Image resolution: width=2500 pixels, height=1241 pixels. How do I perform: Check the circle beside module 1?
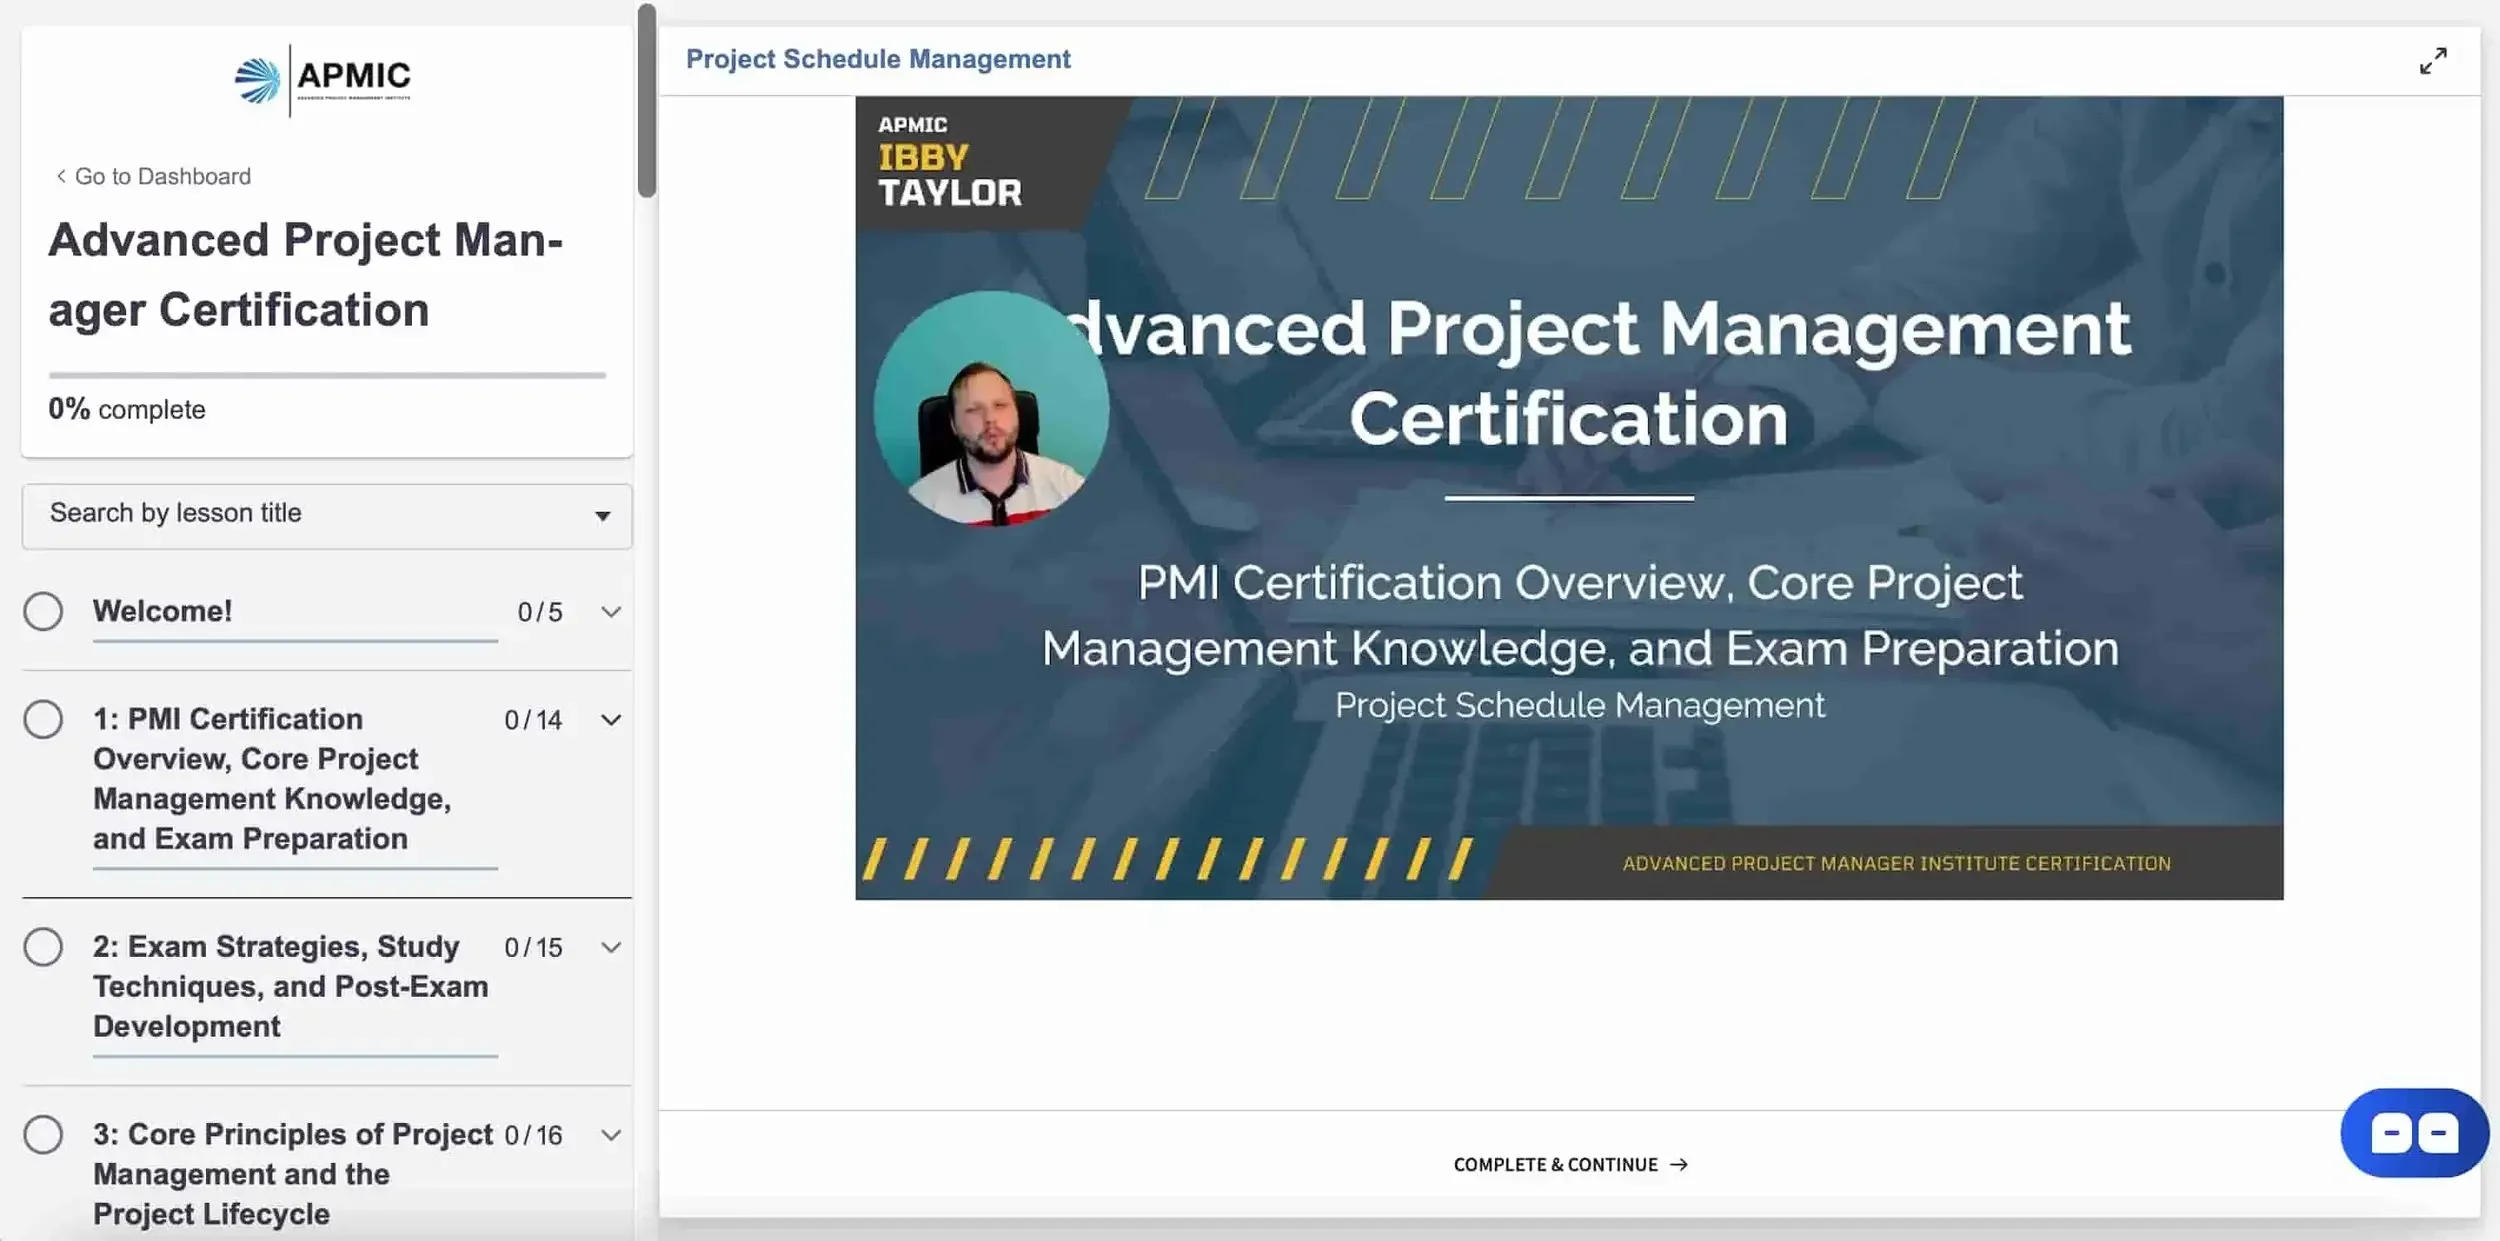tap(44, 719)
